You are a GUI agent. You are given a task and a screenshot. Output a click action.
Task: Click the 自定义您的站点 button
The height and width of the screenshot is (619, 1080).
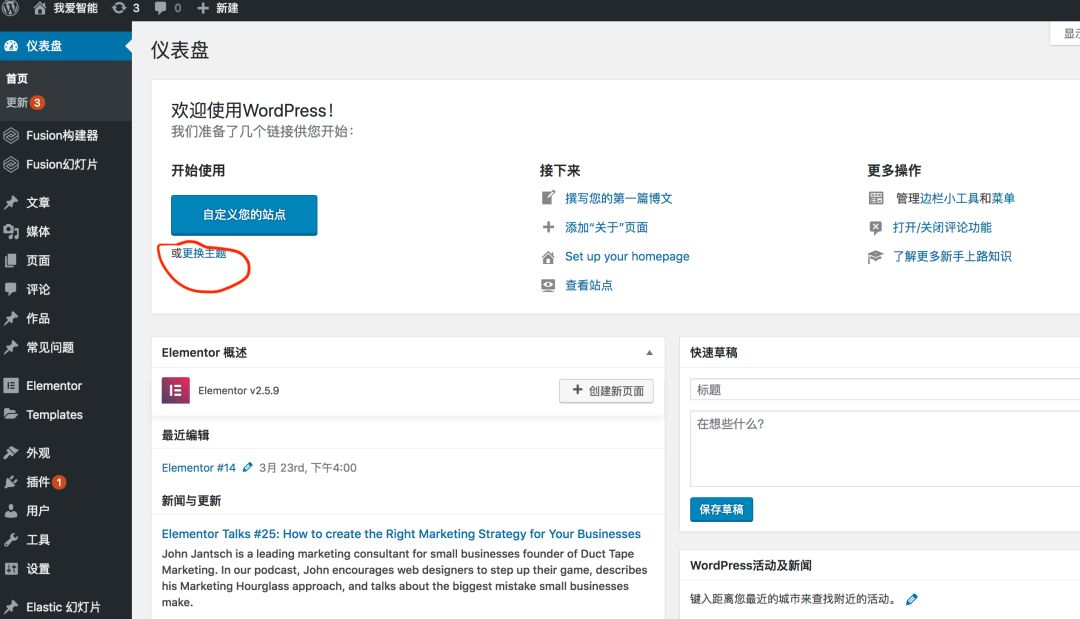(244, 215)
